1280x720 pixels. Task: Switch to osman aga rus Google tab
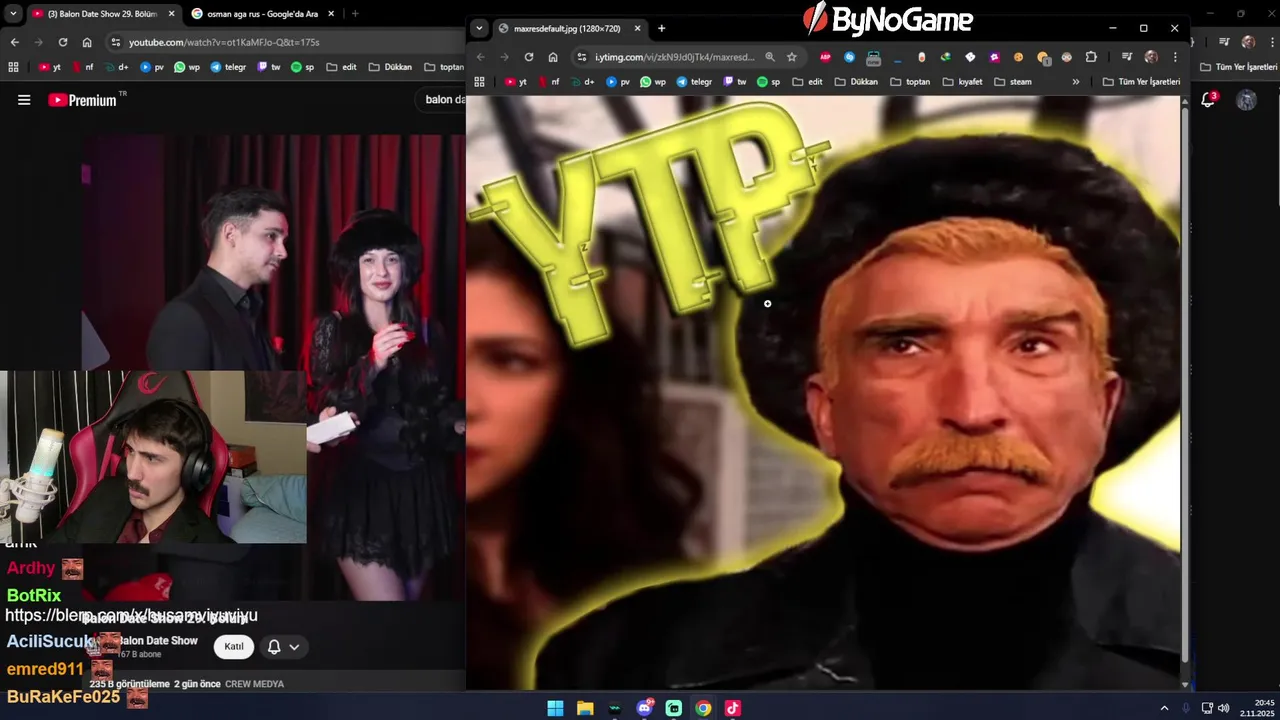(262, 14)
